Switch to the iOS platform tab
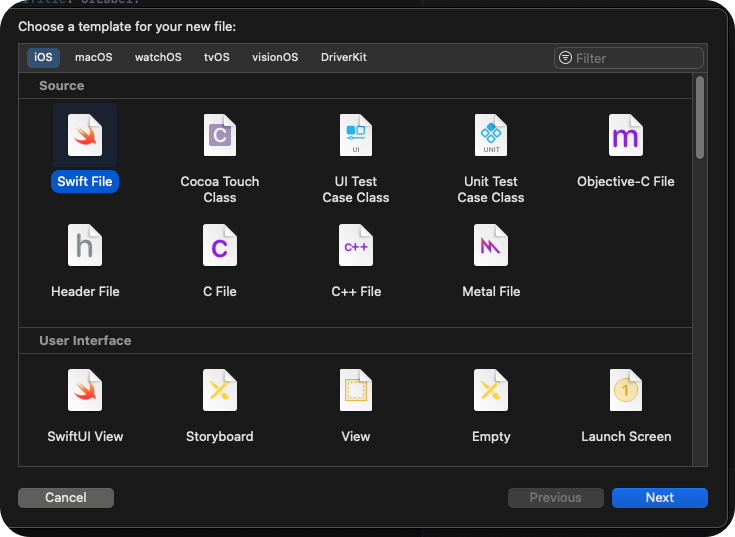Viewport: 735px width, 537px height. [43, 57]
